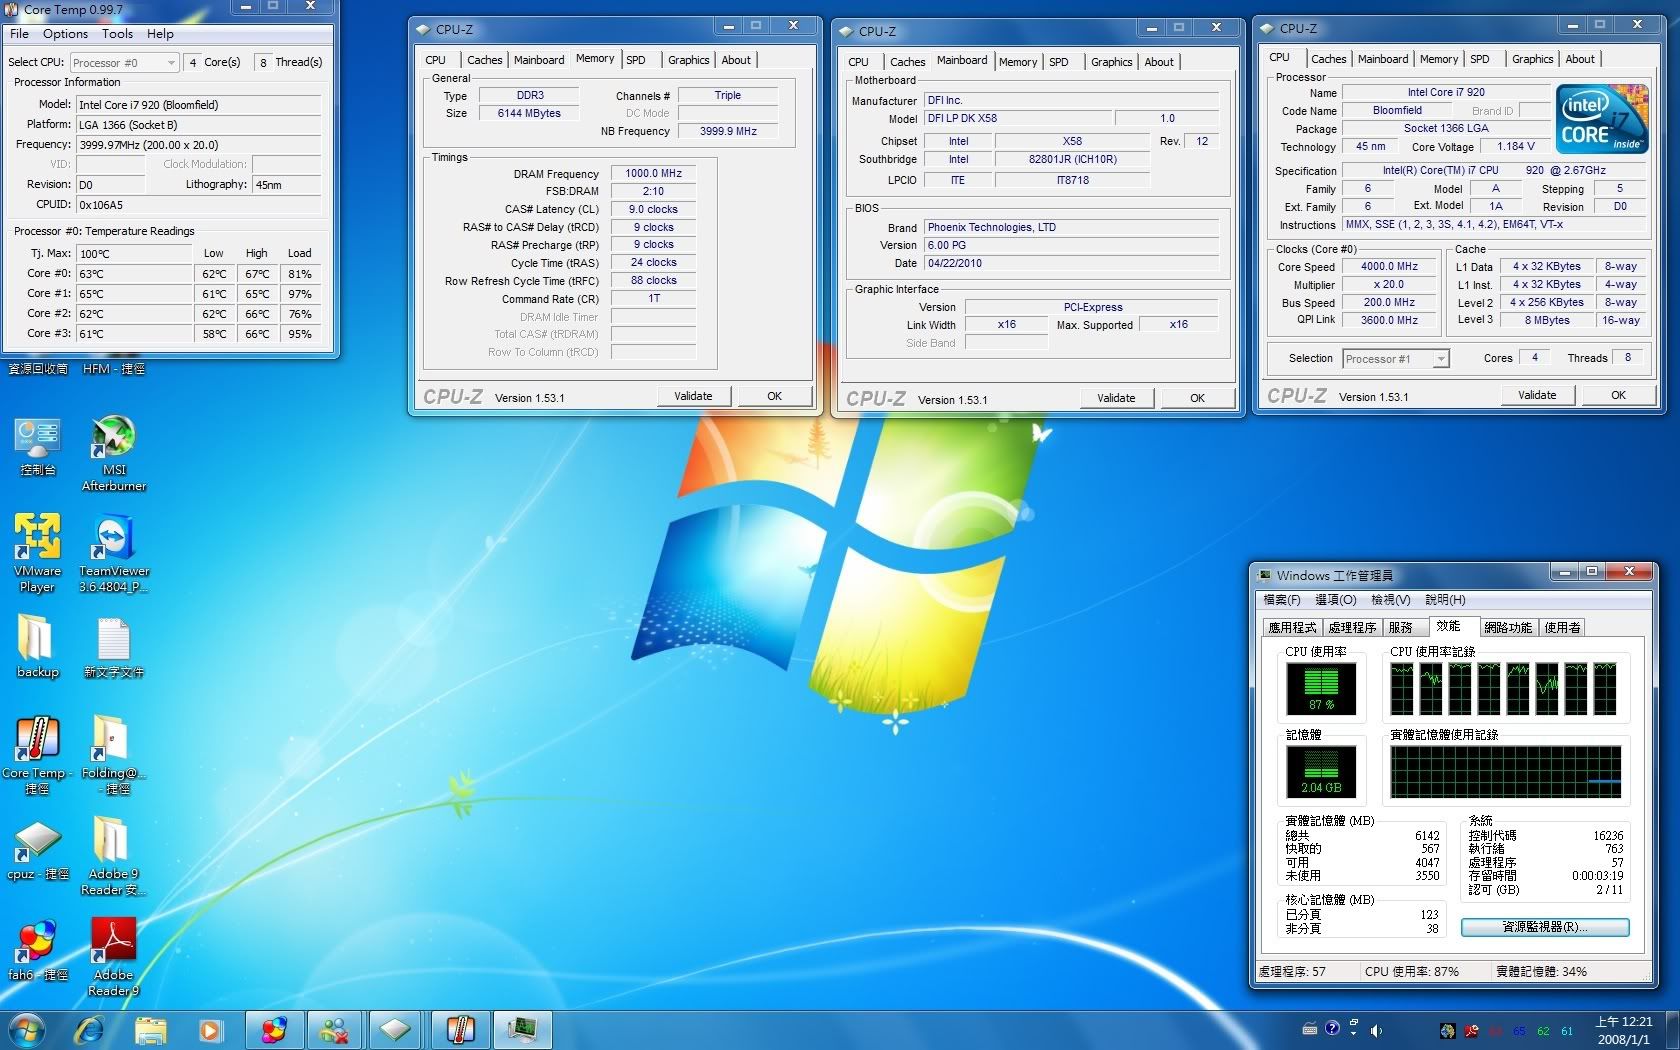This screenshot has height=1050, width=1680.
Task: Launch the fah6 desktop shortcut
Action: (x=37, y=950)
